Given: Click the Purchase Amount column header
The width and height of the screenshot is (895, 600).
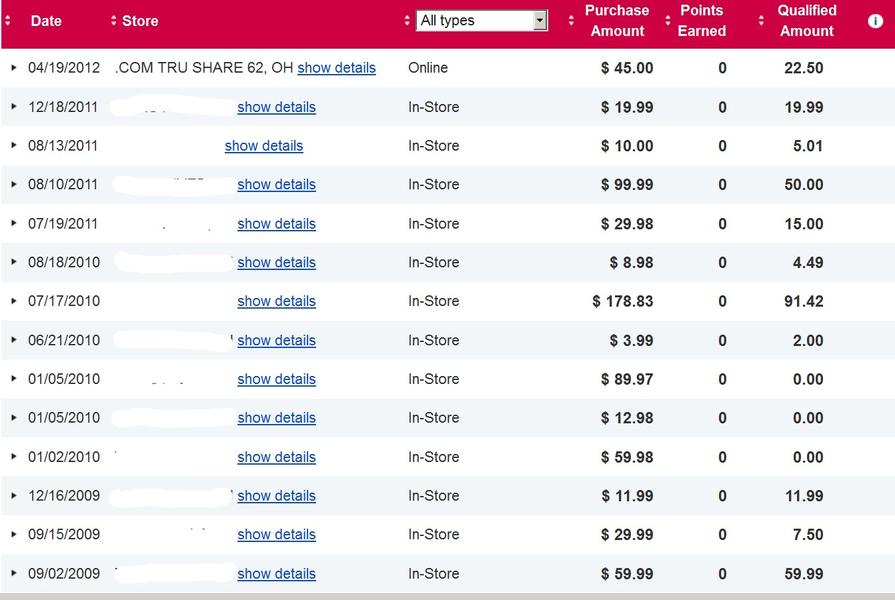Looking at the screenshot, I should (x=617, y=21).
